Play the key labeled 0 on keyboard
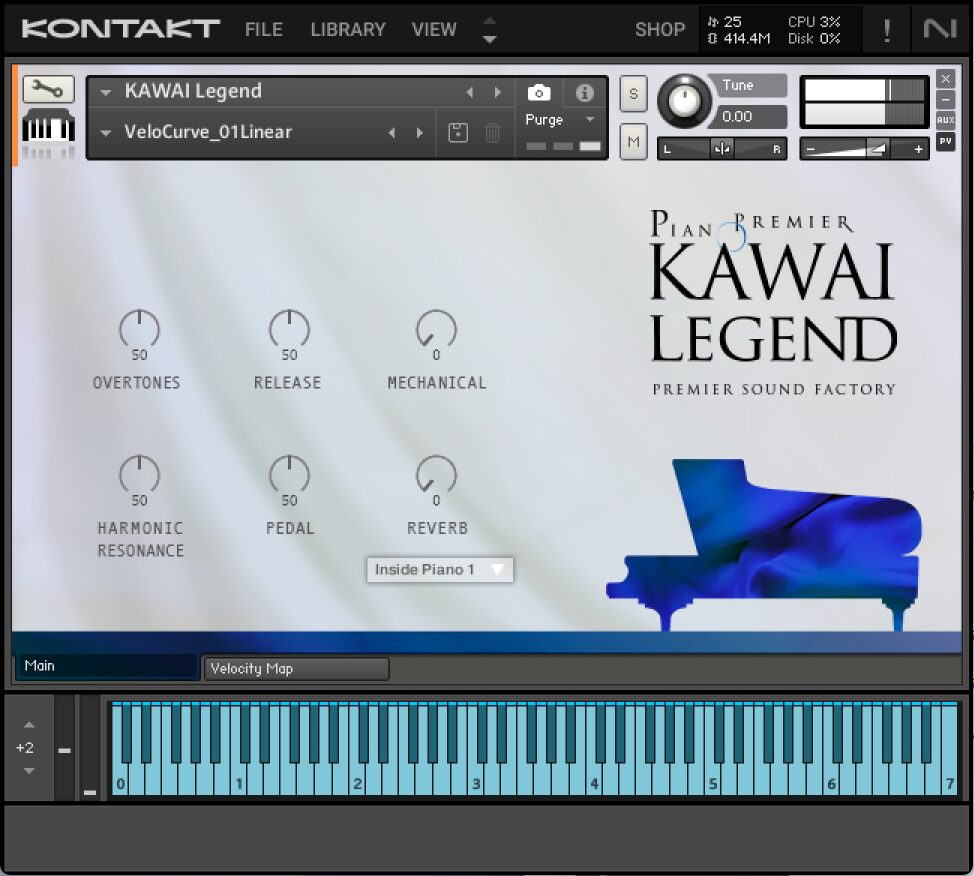The height and width of the screenshot is (876, 974). pyautogui.click(x=121, y=783)
